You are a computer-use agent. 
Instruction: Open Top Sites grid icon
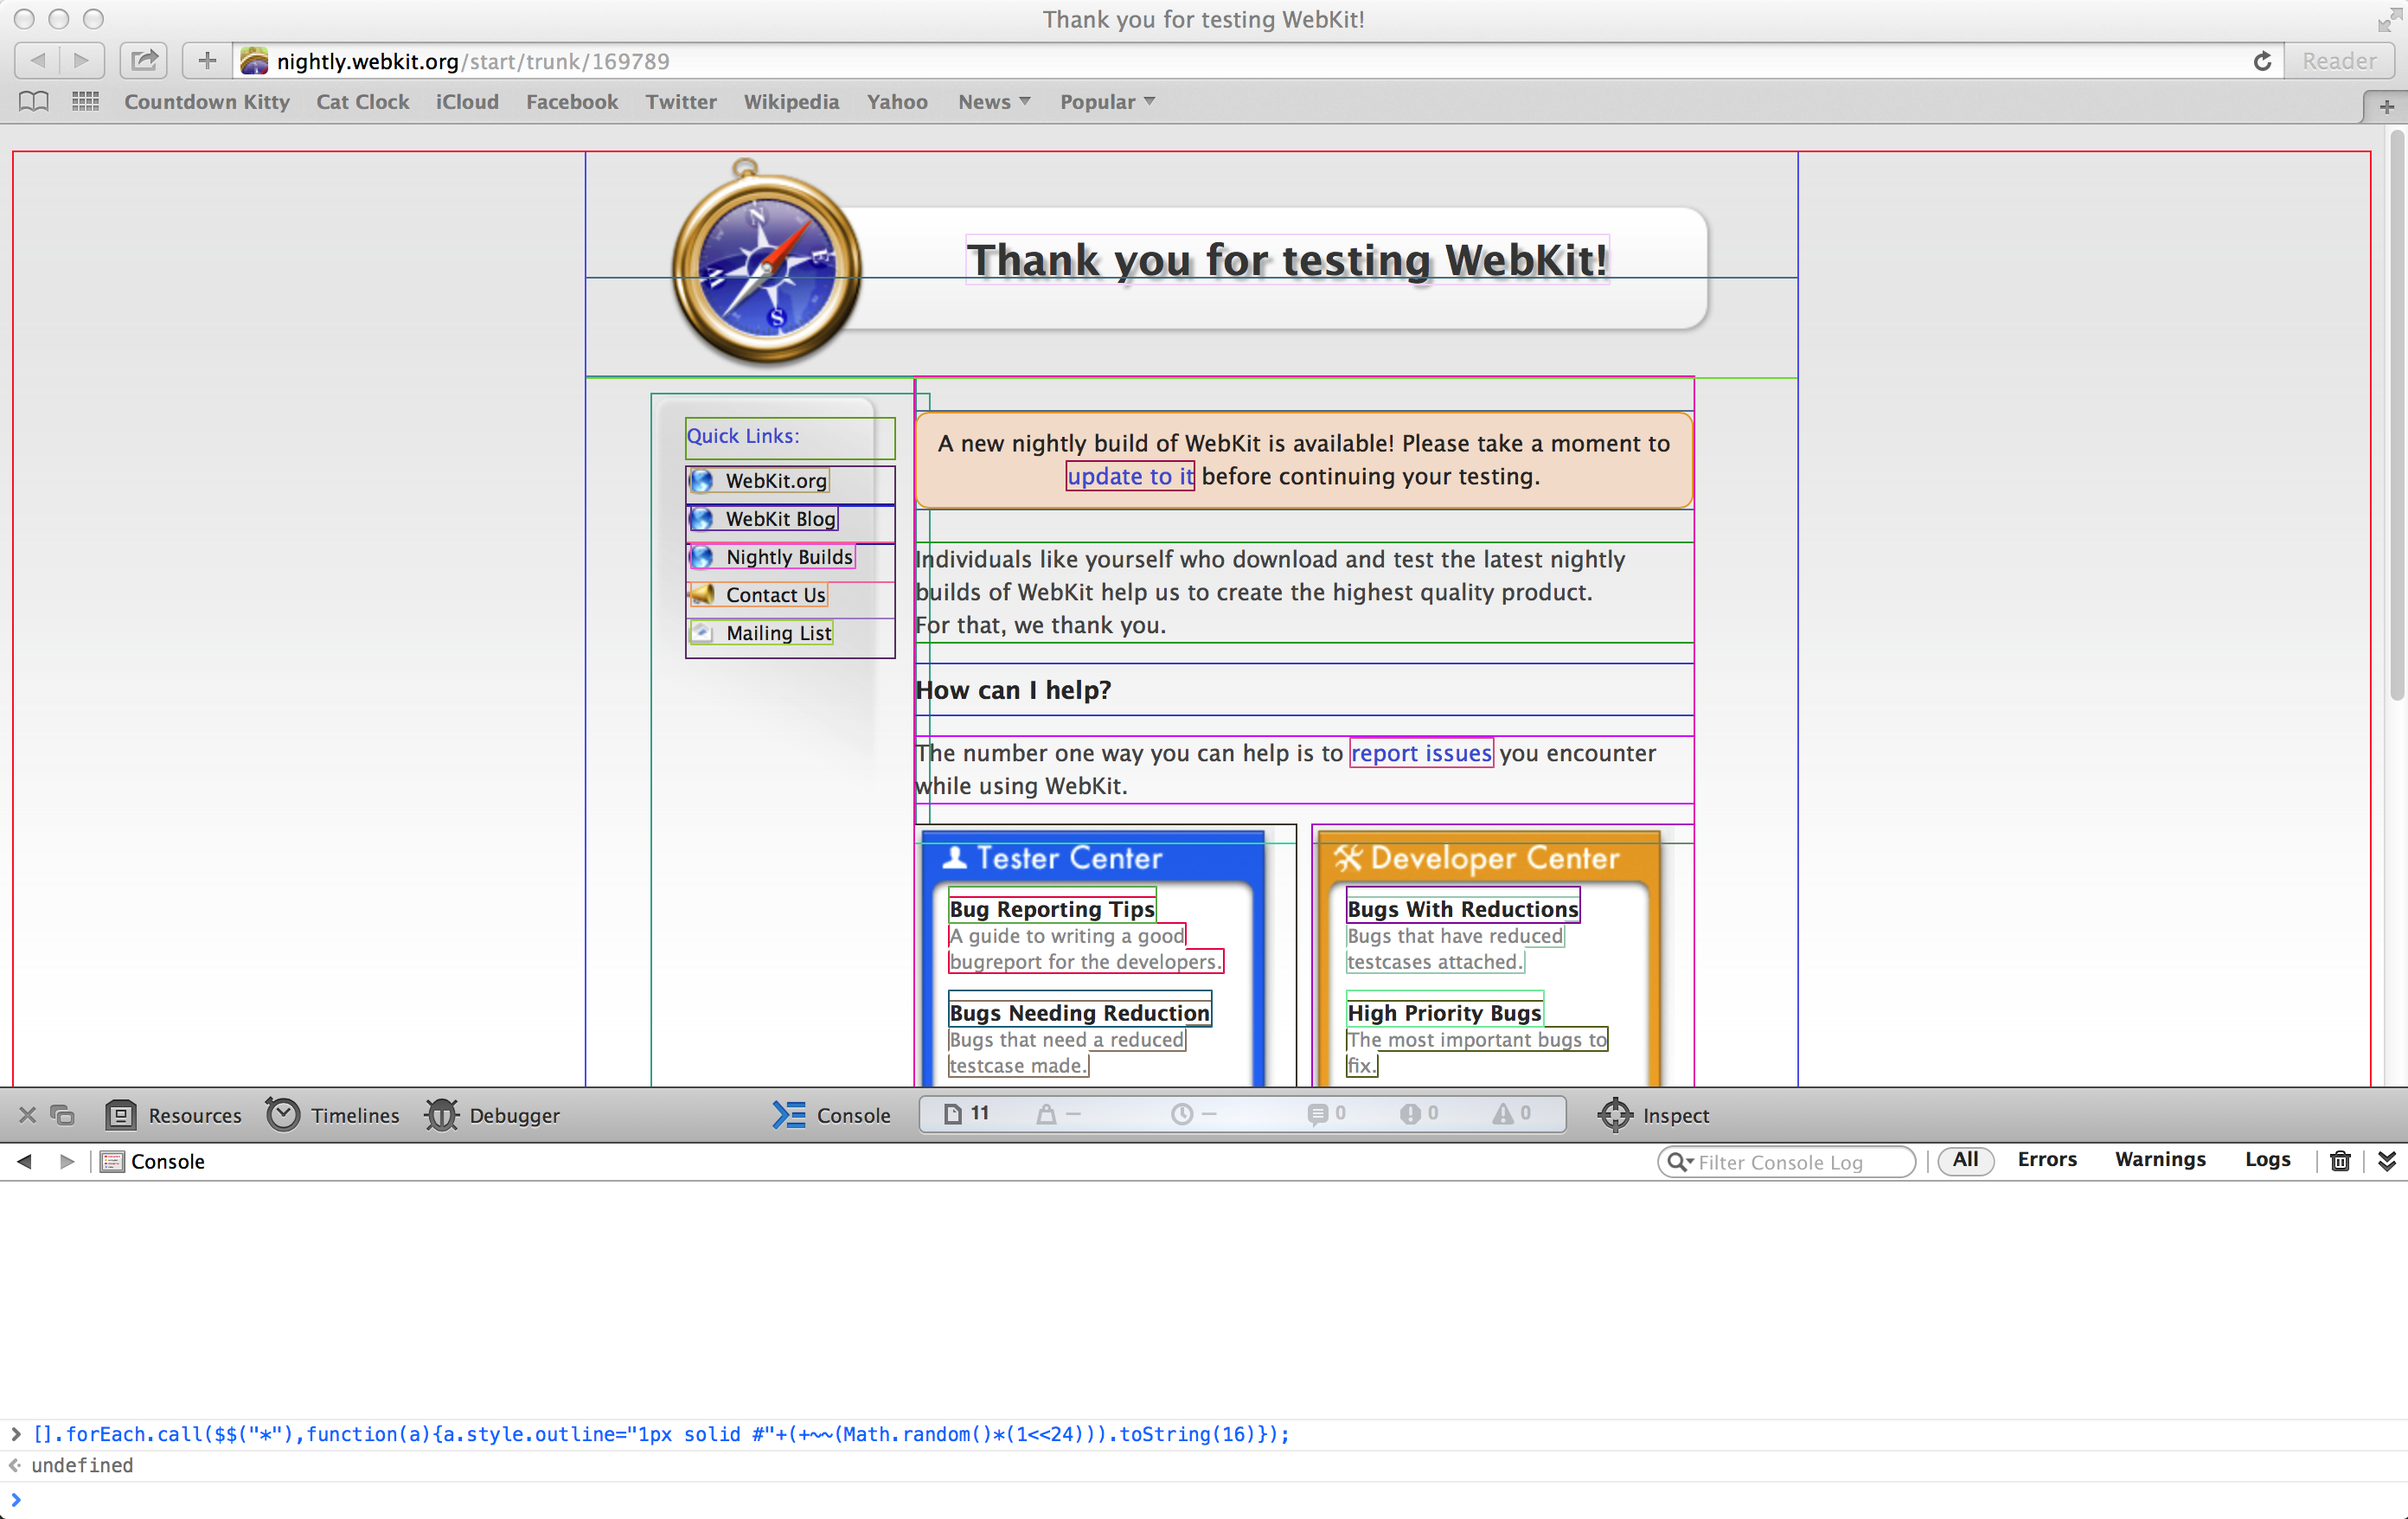(x=85, y=101)
